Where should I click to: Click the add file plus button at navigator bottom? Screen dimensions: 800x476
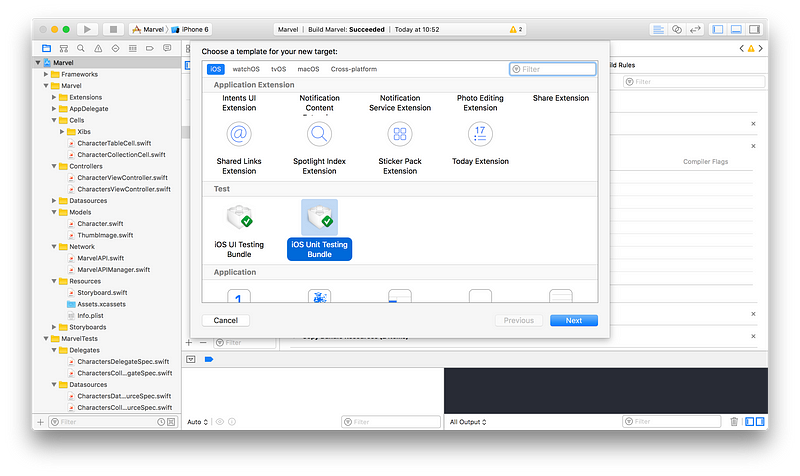click(x=40, y=422)
